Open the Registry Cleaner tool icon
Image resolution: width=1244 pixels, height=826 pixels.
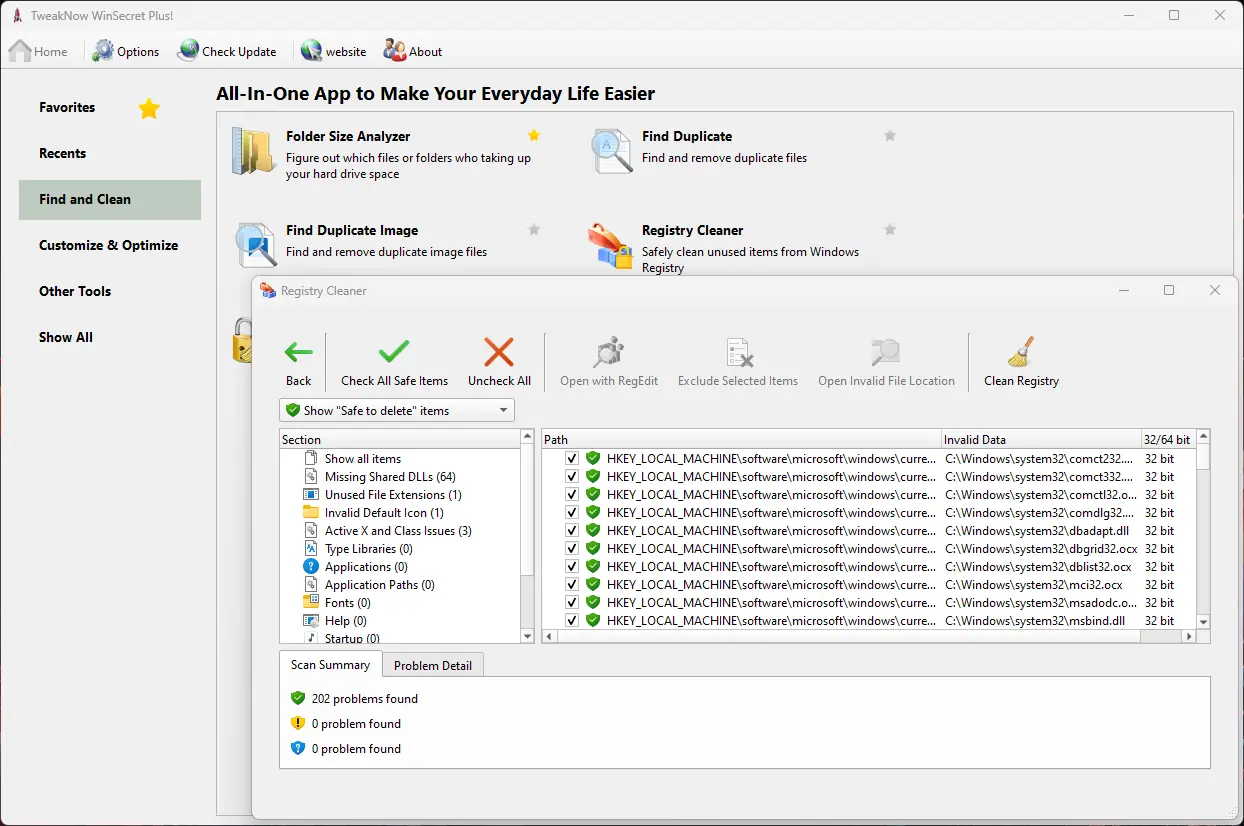click(610, 246)
